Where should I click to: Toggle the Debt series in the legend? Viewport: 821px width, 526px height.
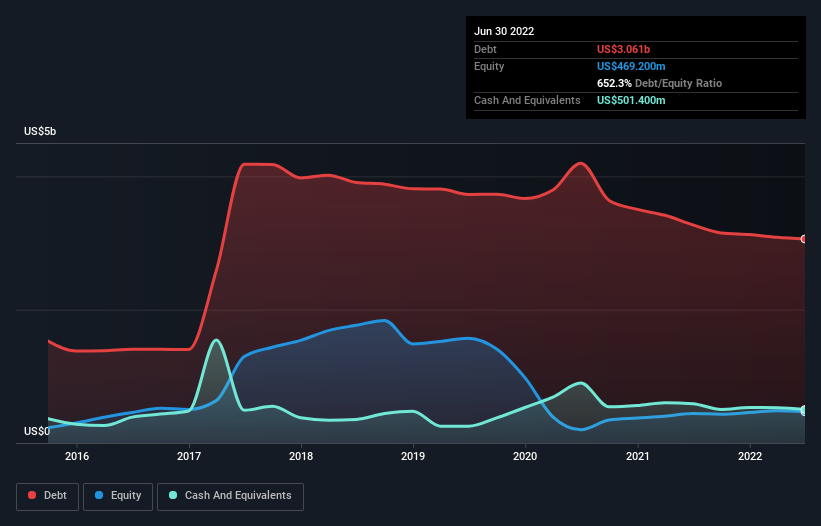click(x=47, y=496)
